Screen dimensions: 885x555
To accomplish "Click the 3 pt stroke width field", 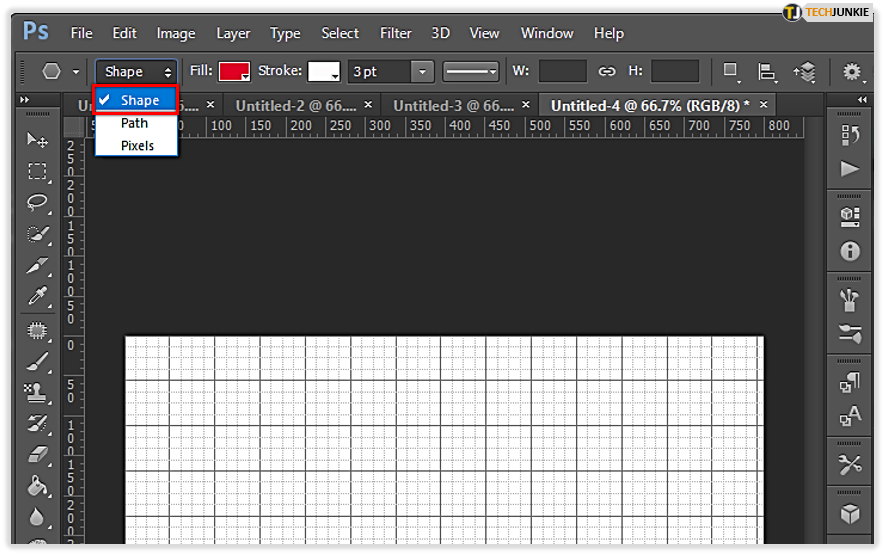I will 380,72.
